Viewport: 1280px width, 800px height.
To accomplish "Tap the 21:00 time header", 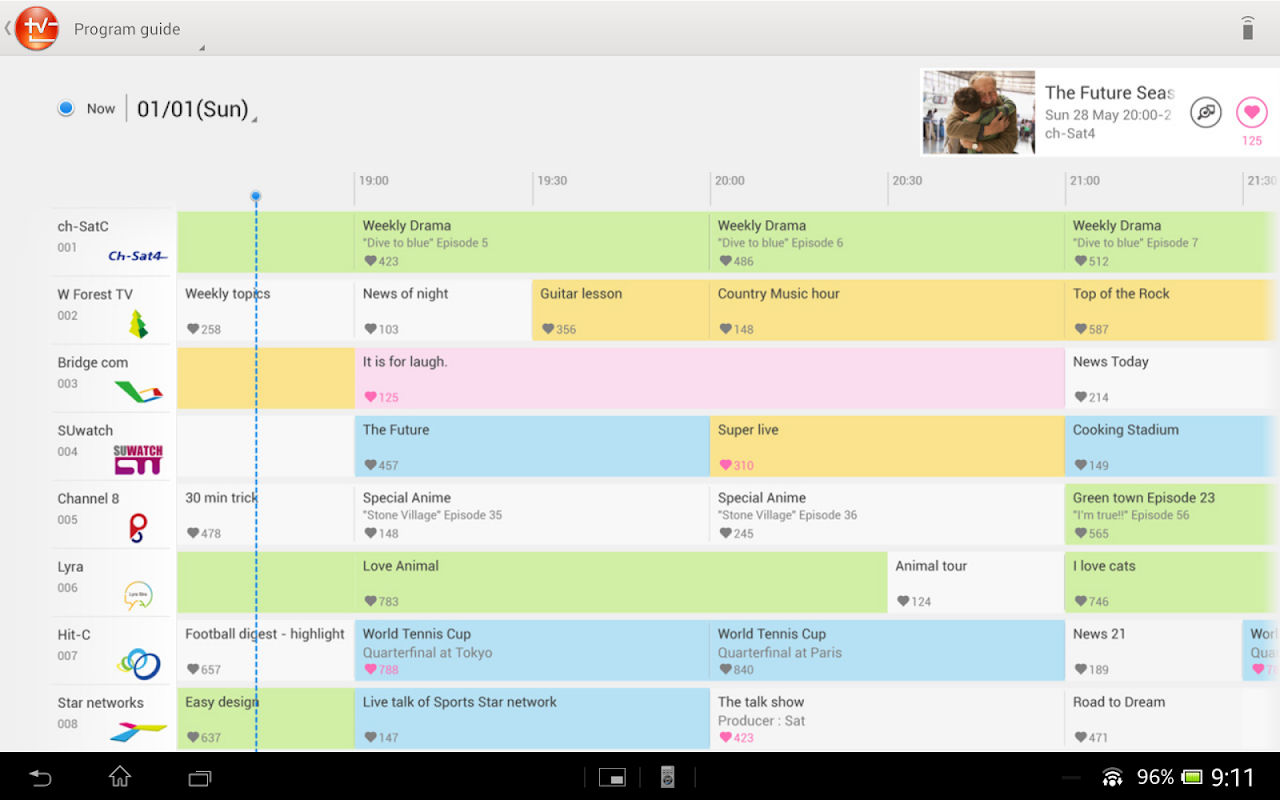I will tap(1085, 181).
